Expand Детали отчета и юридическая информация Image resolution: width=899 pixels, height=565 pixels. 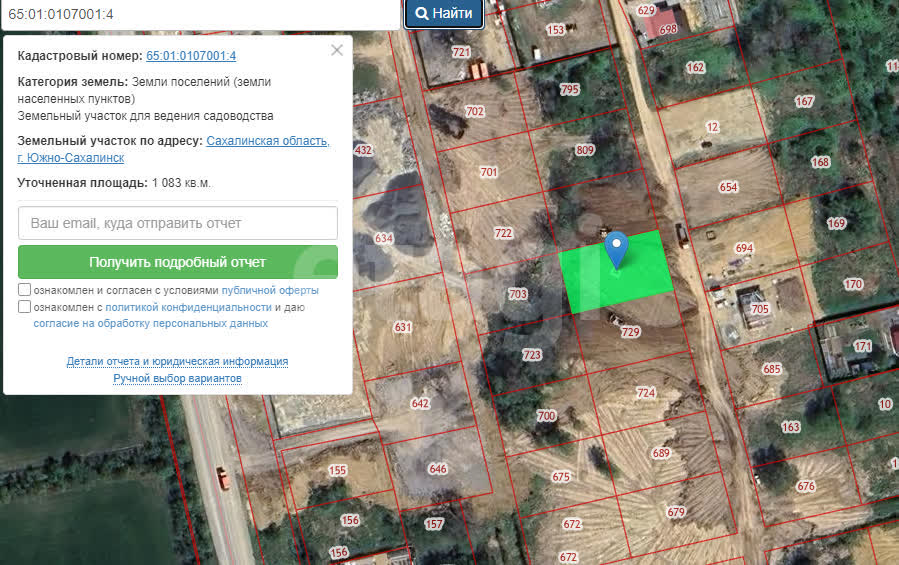click(177, 361)
